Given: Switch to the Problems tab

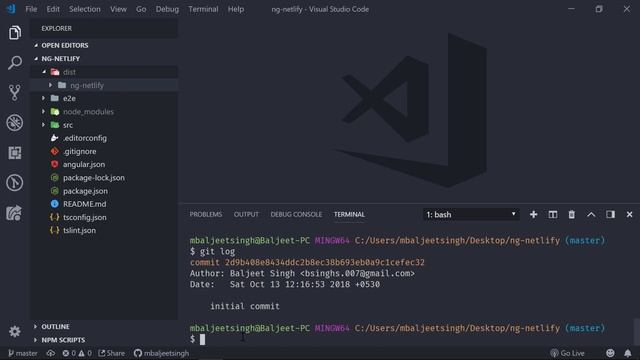Looking at the screenshot, I should click(x=206, y=214).
